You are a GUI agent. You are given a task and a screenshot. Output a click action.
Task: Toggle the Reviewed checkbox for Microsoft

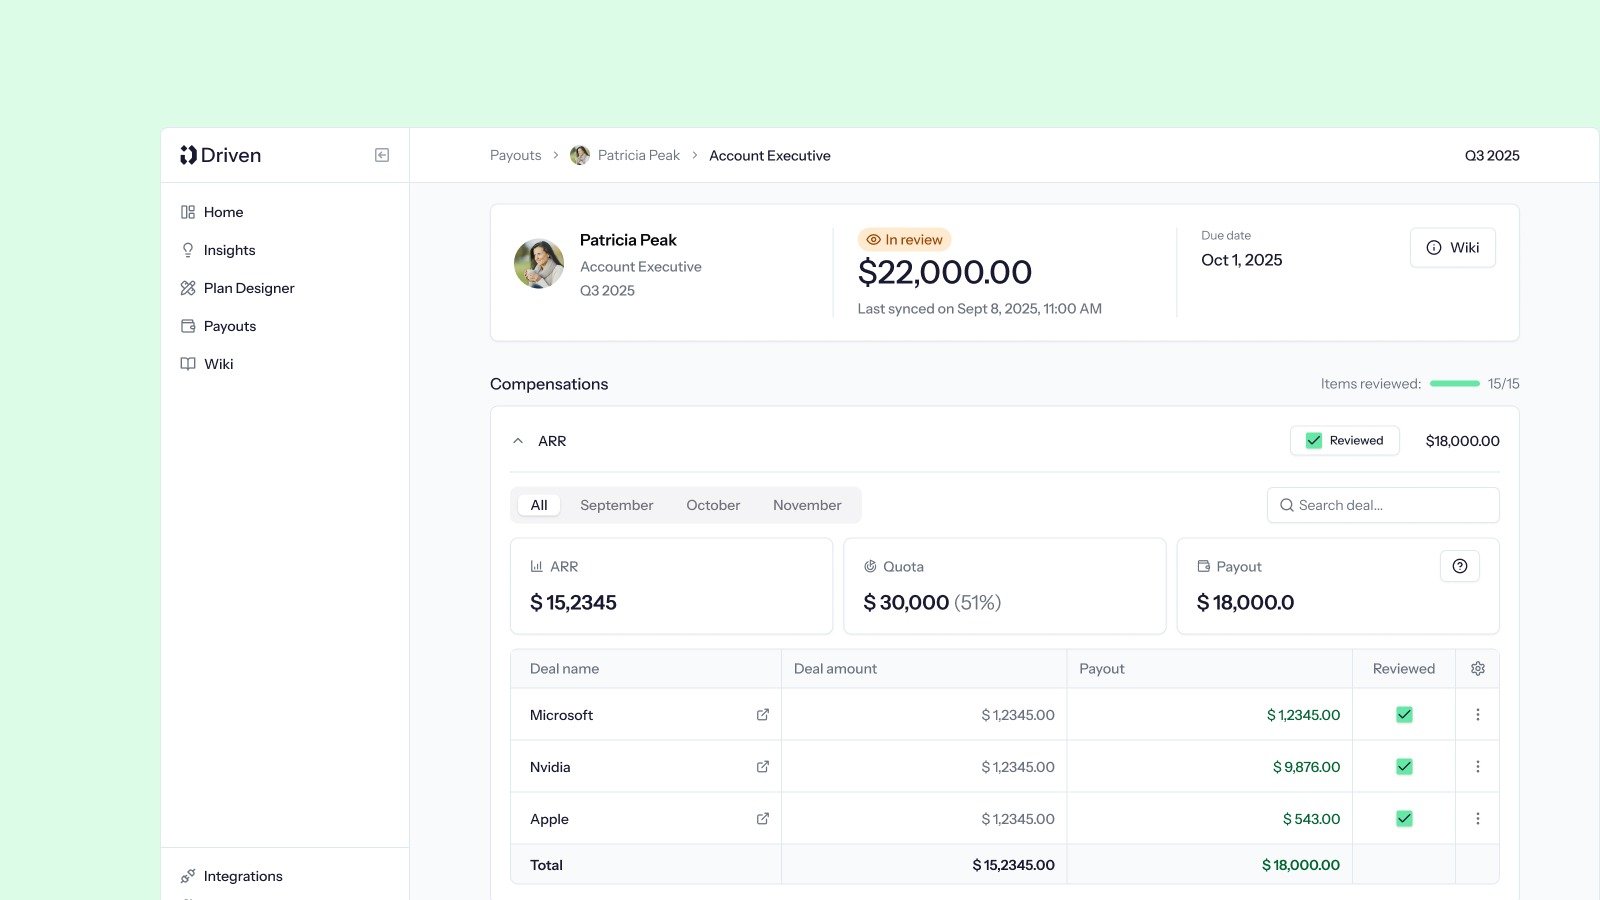pos(1404,715)
